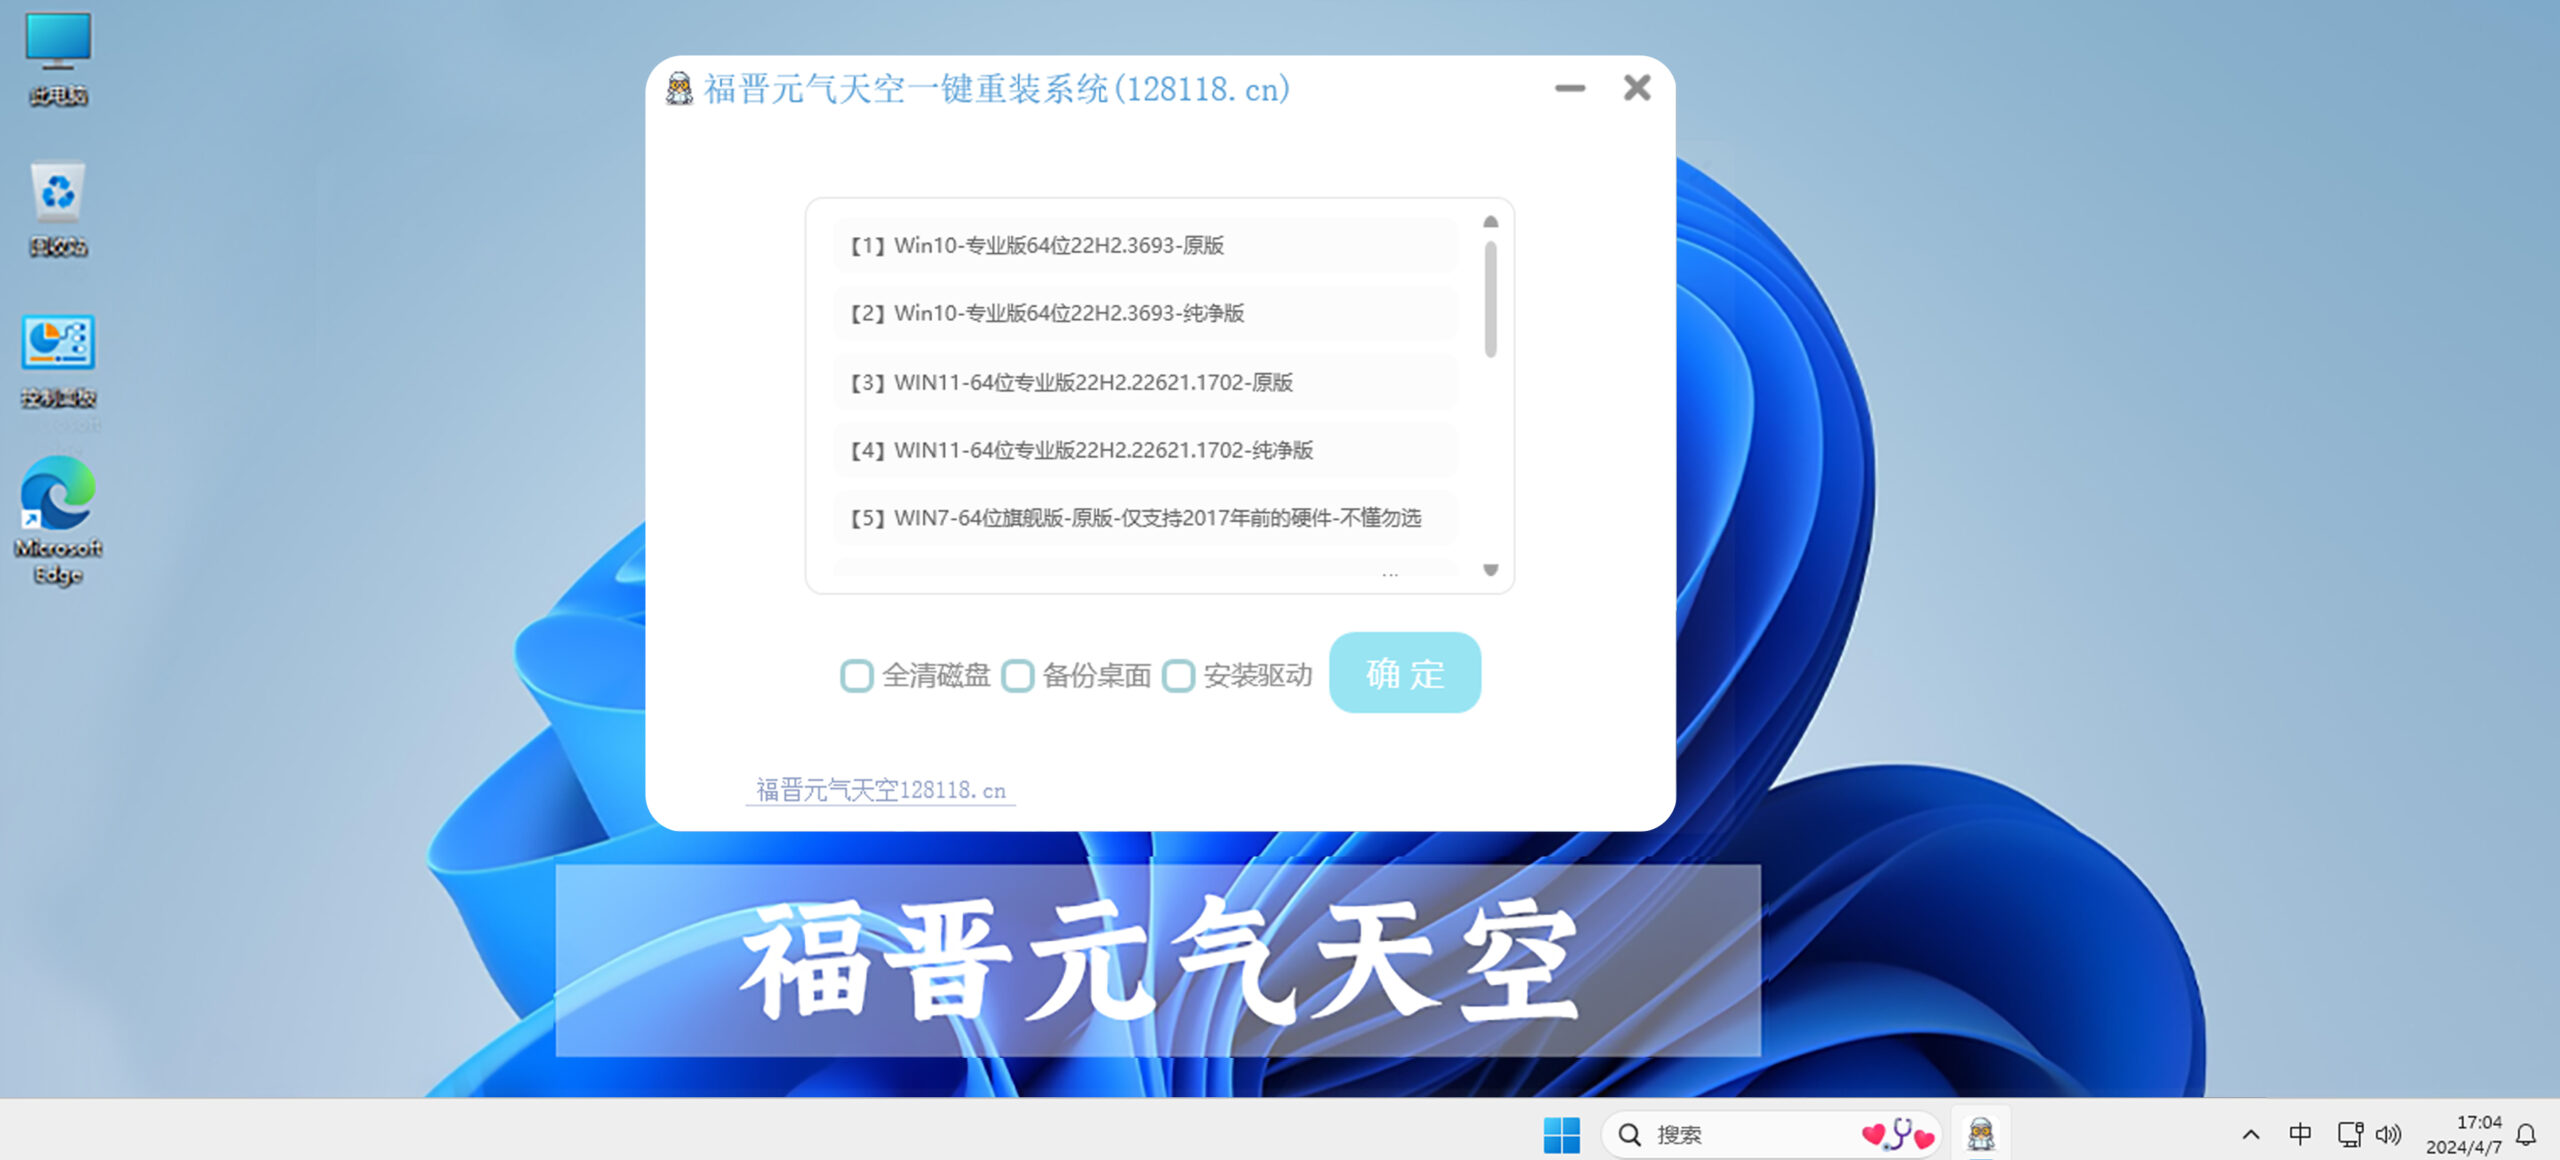Viewport: 2560px width, 1160px height.
Task: Enable the 全清磁盘 checkbox
Action: coord(857,676)
